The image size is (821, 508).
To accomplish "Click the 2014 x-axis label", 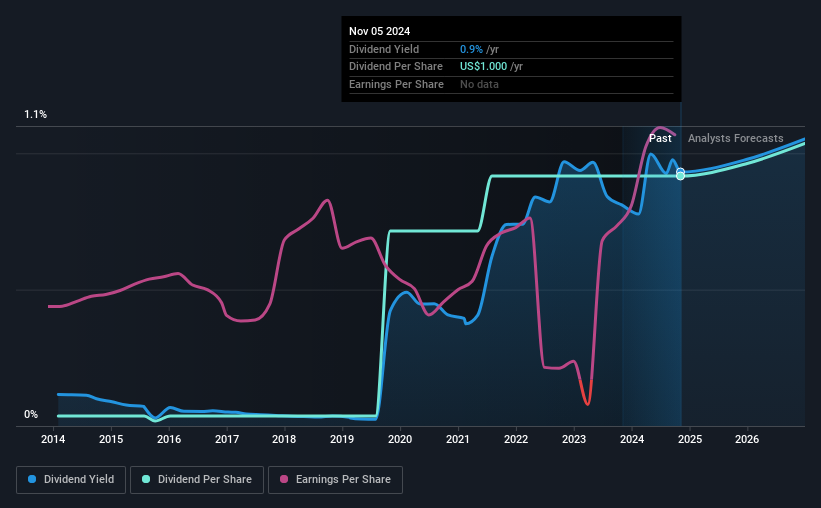I will point(53,439).
